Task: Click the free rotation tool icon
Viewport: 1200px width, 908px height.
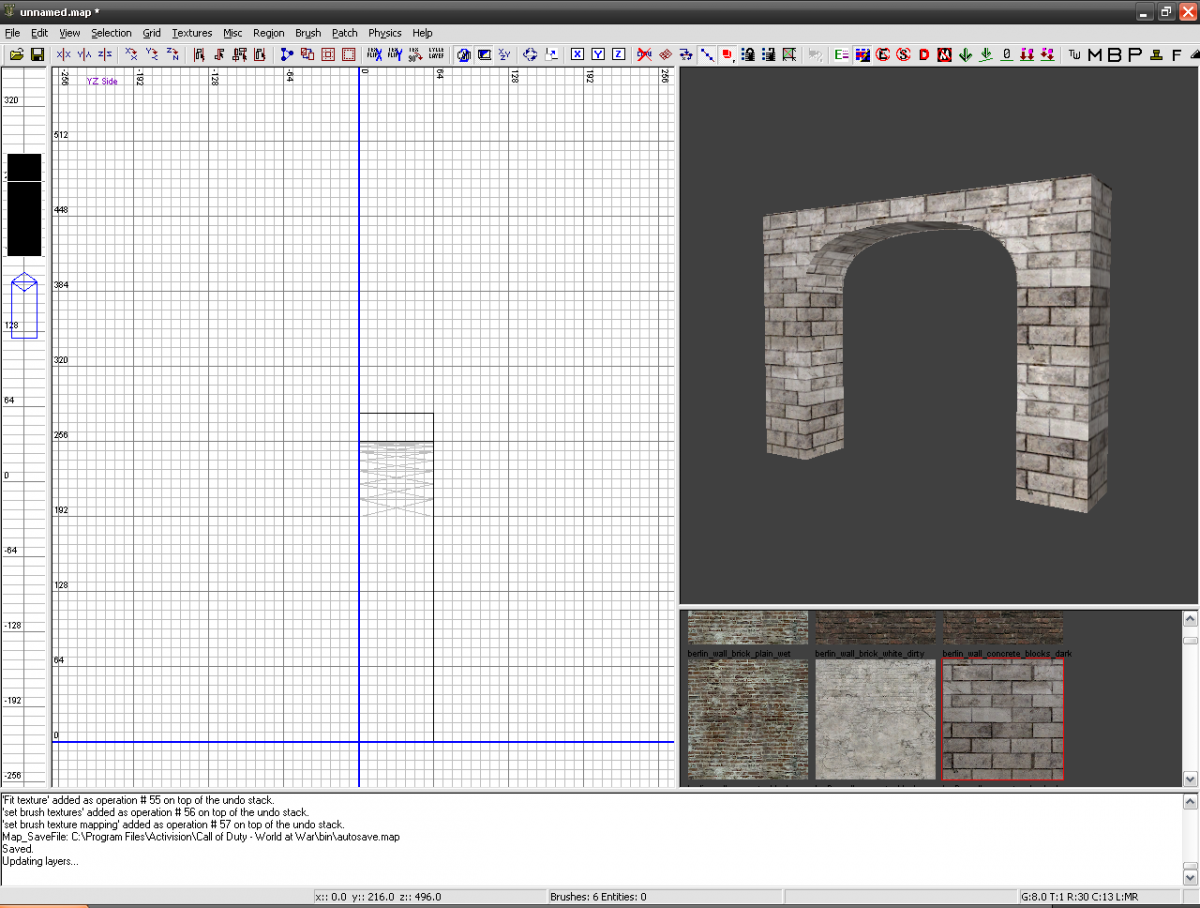Action: tap(530, 55)
